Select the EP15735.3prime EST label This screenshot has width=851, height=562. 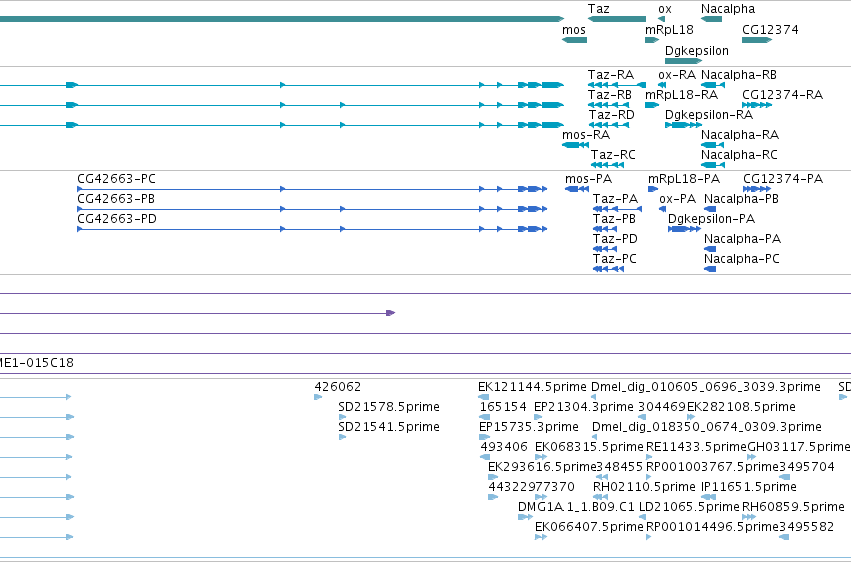(x=529, y=427)
